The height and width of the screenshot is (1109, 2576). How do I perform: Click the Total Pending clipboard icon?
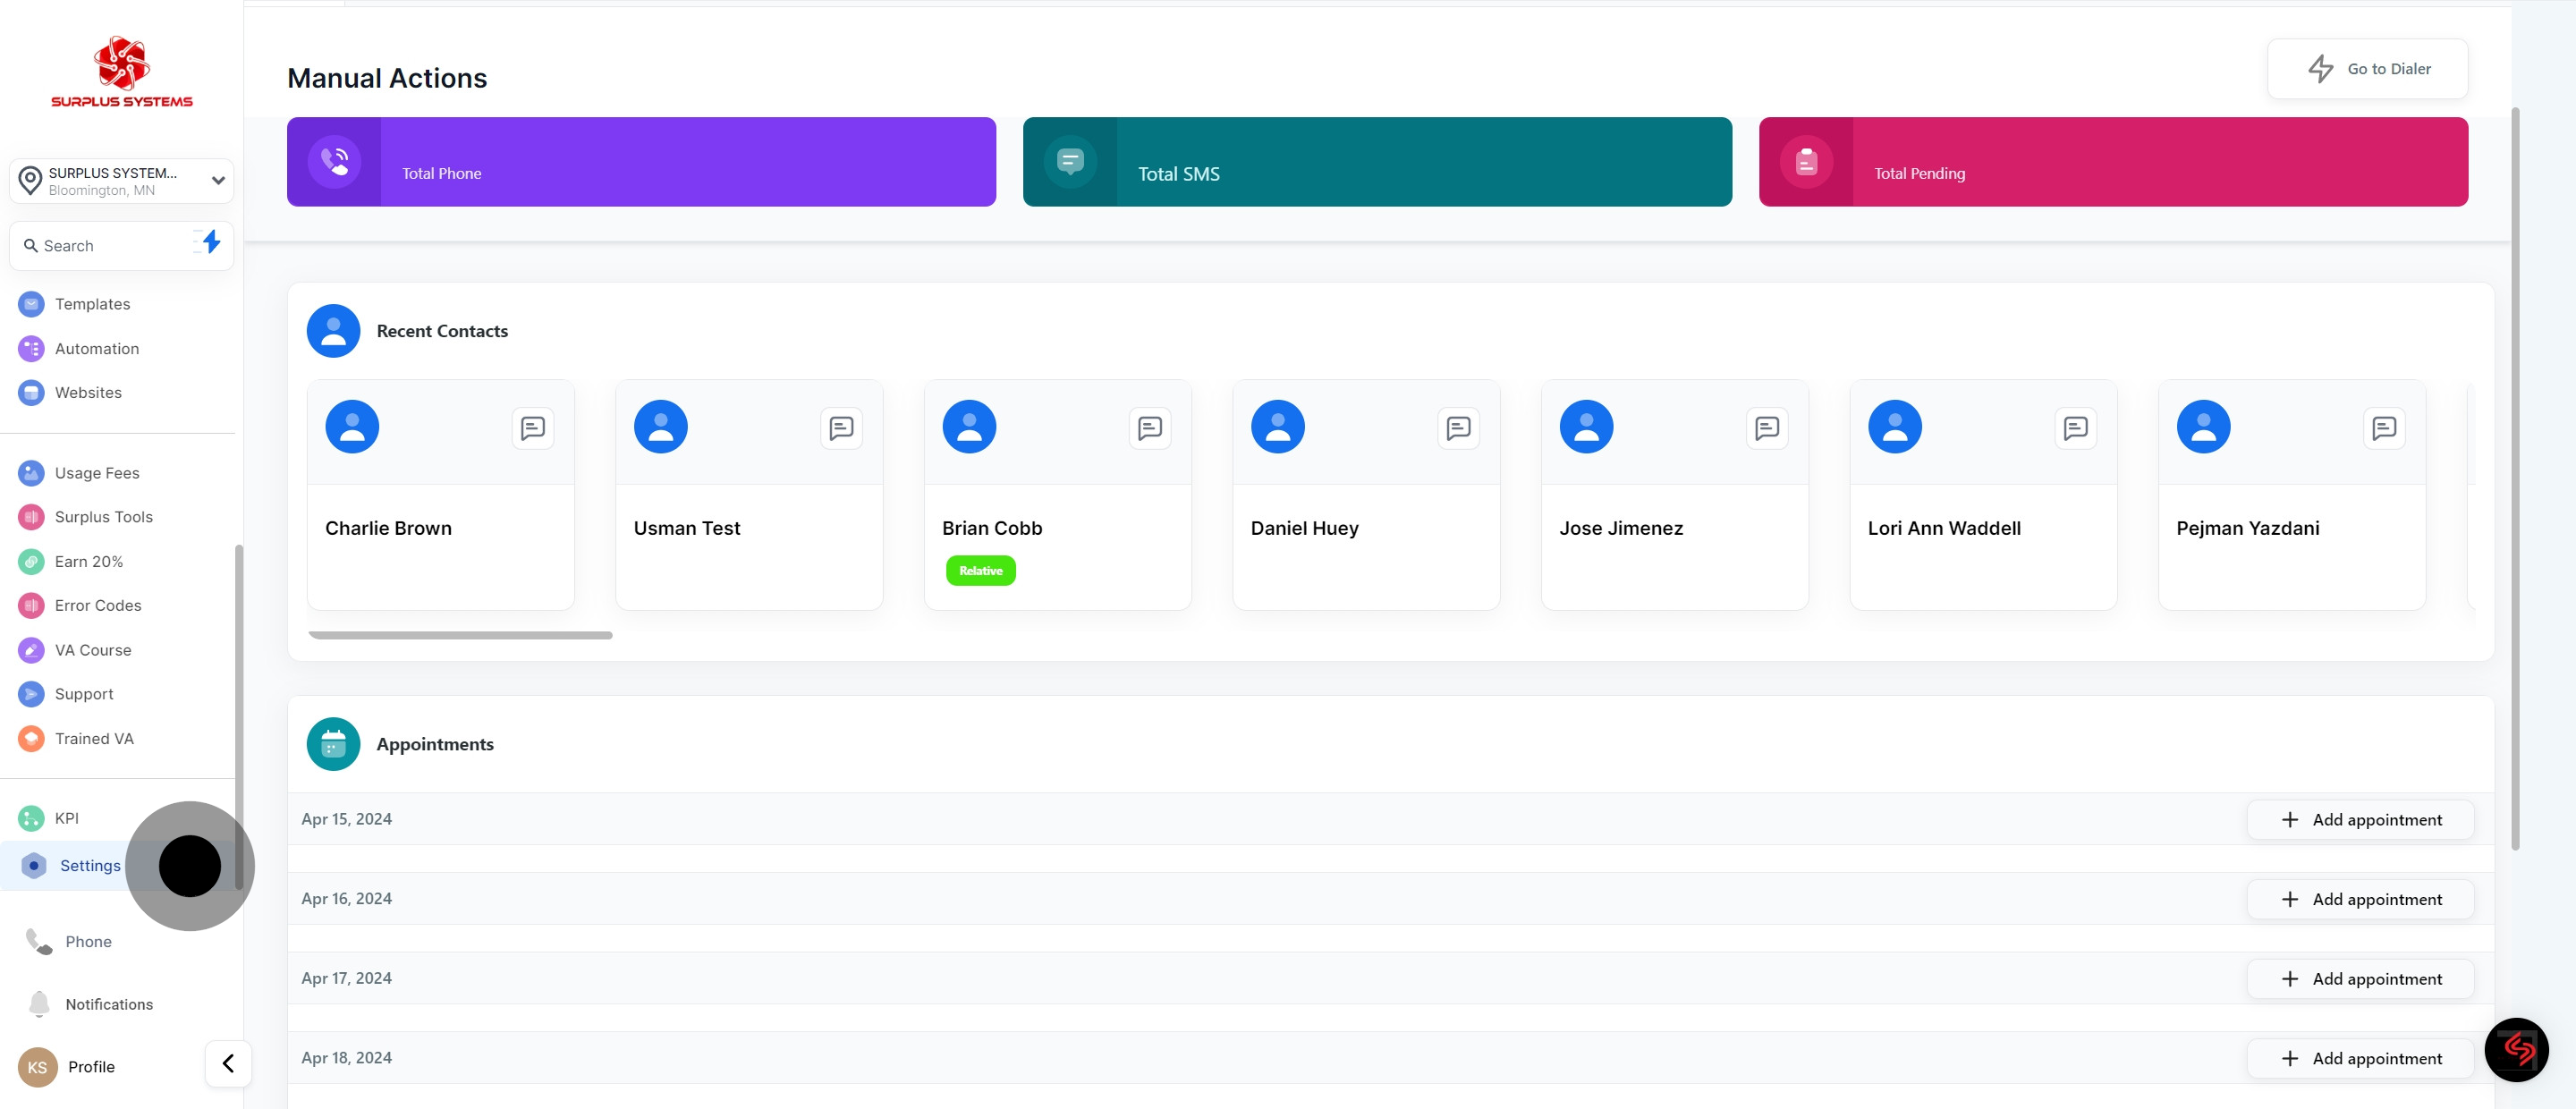pos(1806,162)
